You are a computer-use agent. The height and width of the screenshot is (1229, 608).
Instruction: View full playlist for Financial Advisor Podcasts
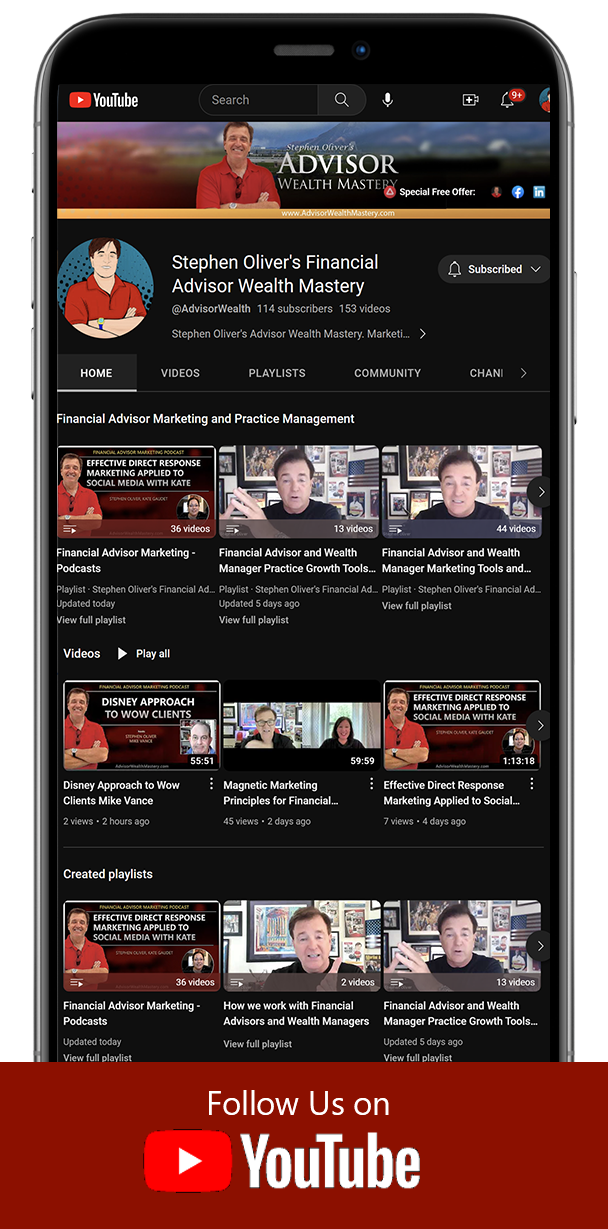93,620
